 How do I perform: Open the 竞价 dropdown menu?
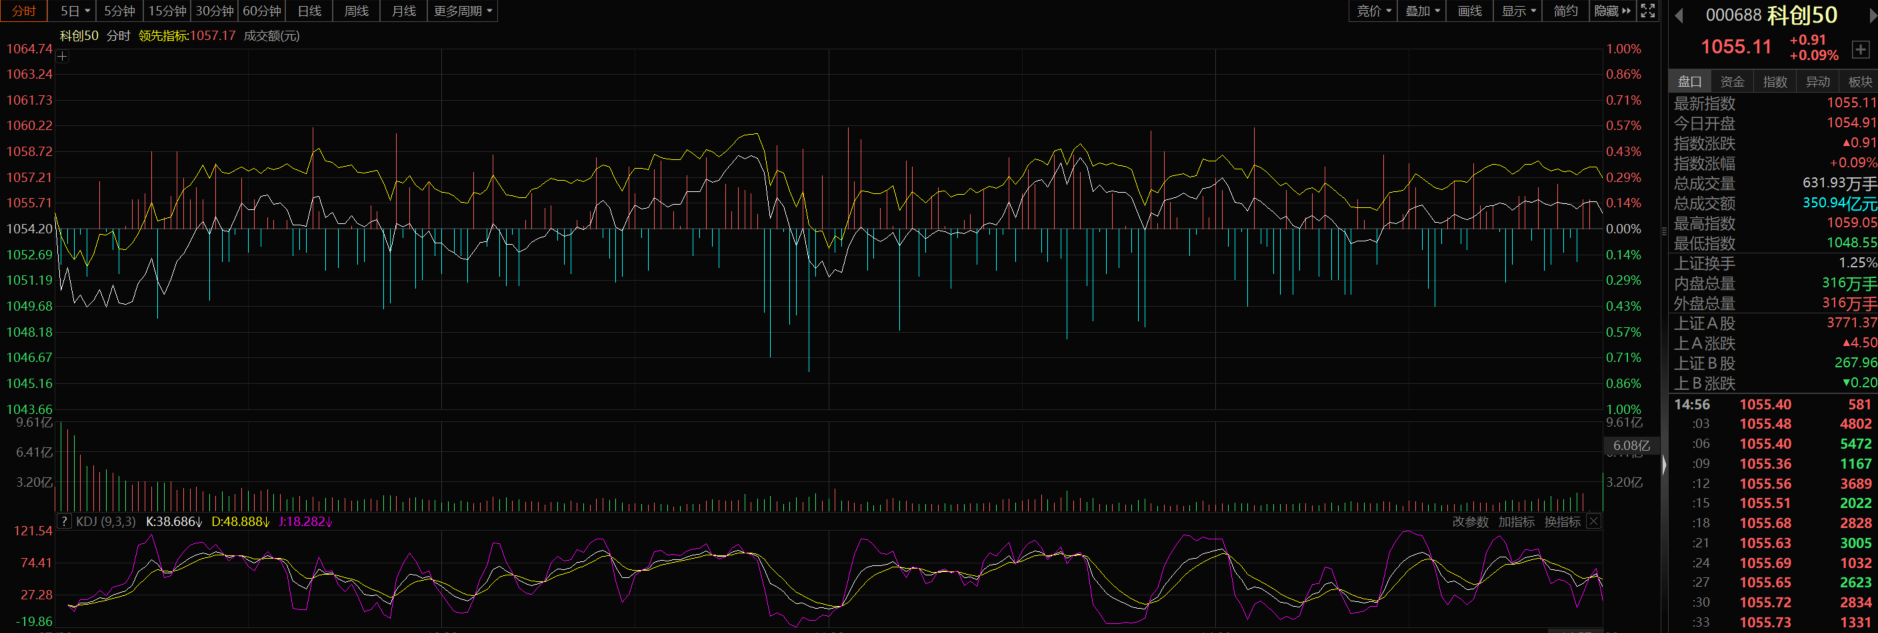[1374, 11]
